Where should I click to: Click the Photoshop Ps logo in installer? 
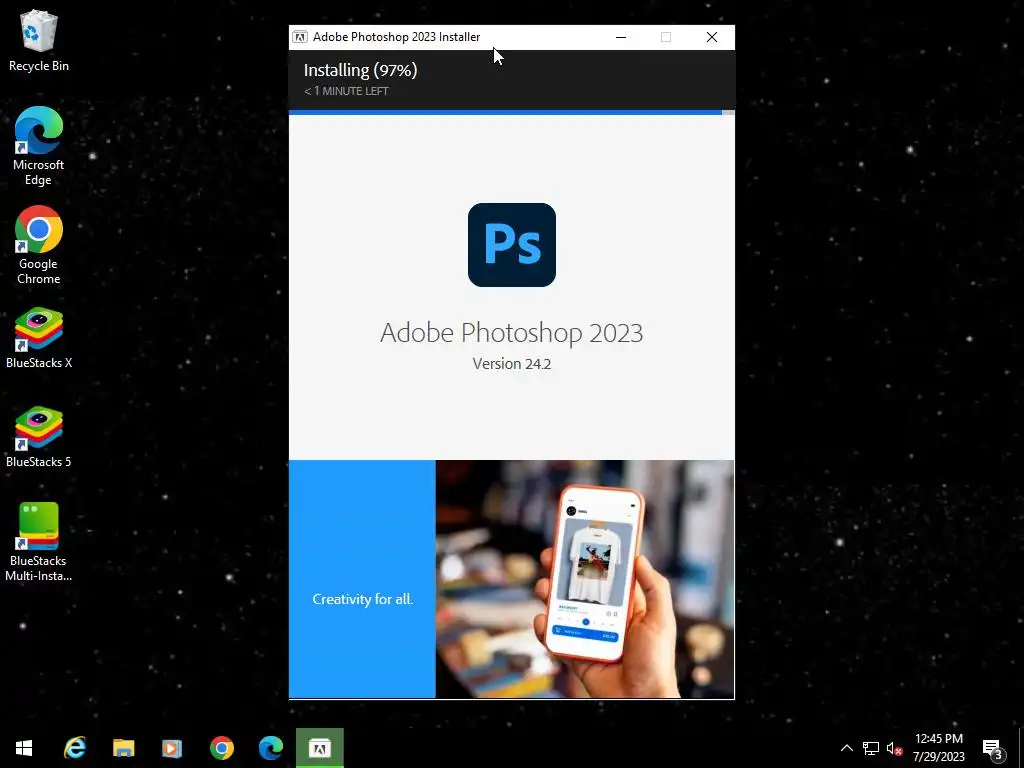point(511,245)
